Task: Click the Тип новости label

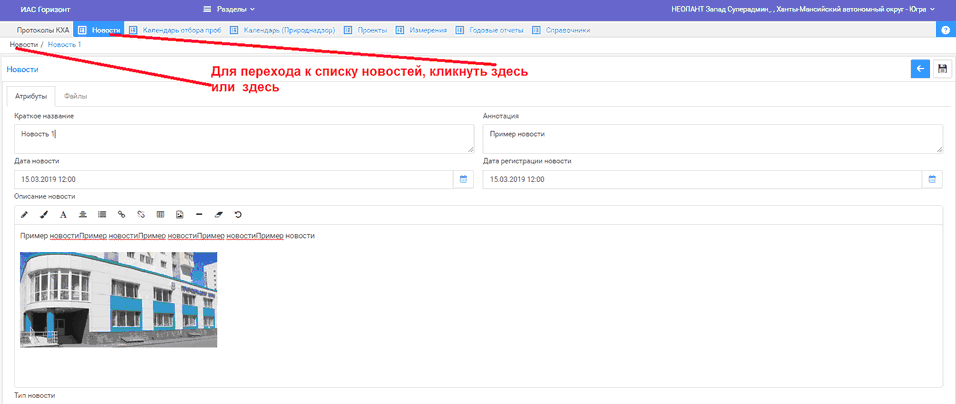Action: pyautogui.click(x=35, y=396)
